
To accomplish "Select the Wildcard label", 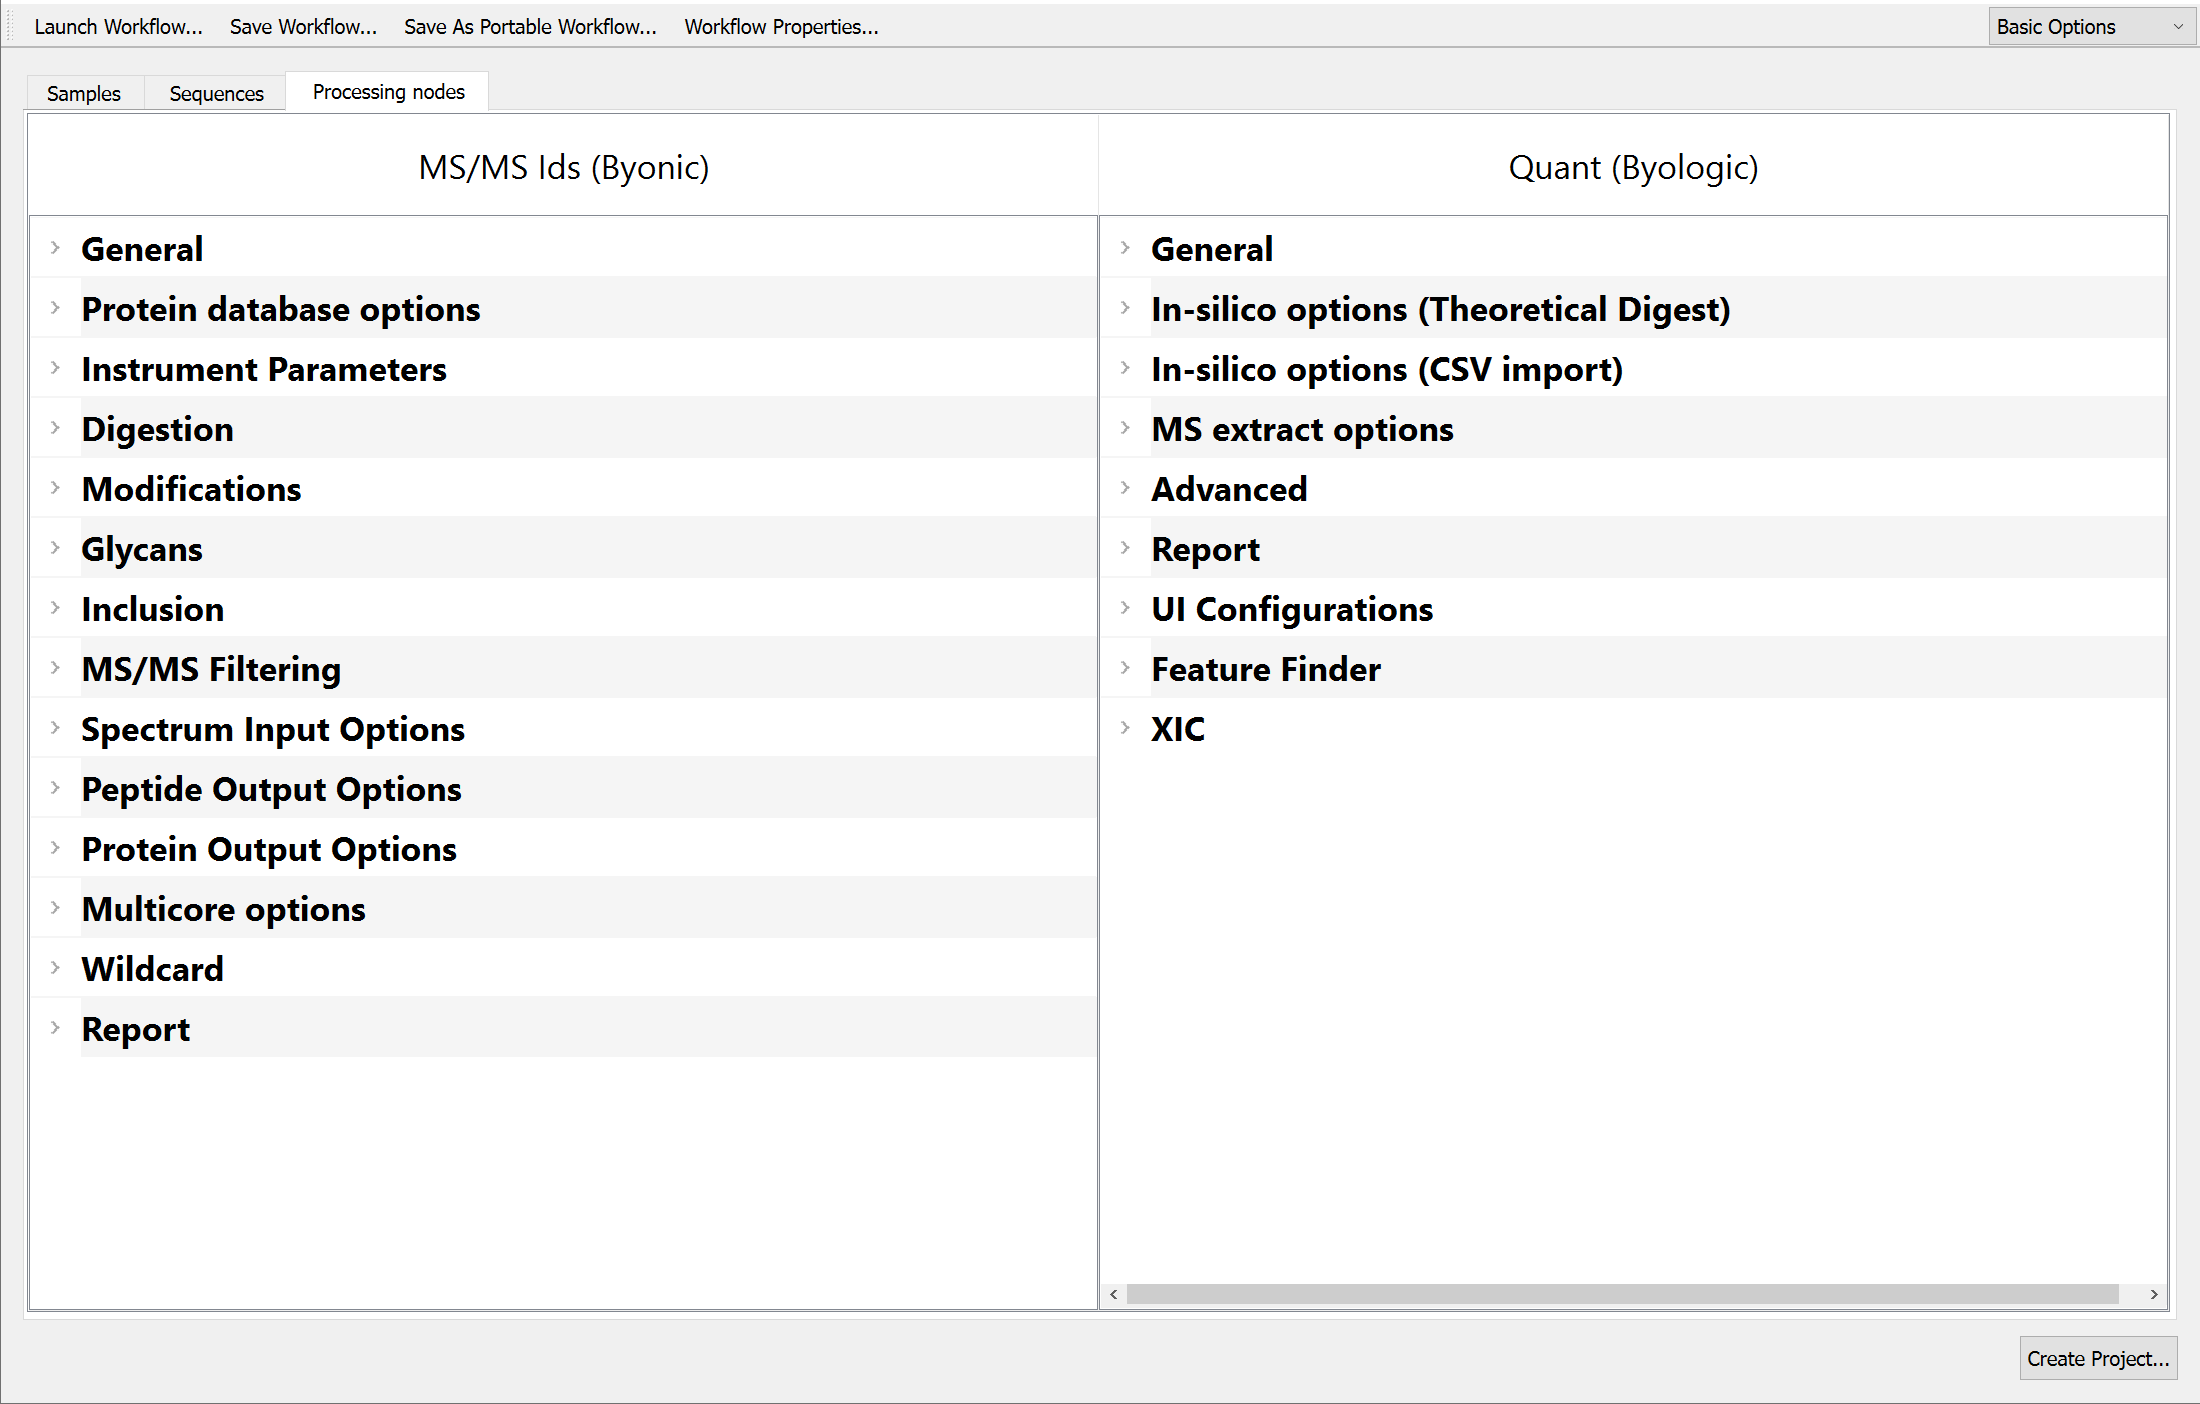I will [x=153, y=969].
